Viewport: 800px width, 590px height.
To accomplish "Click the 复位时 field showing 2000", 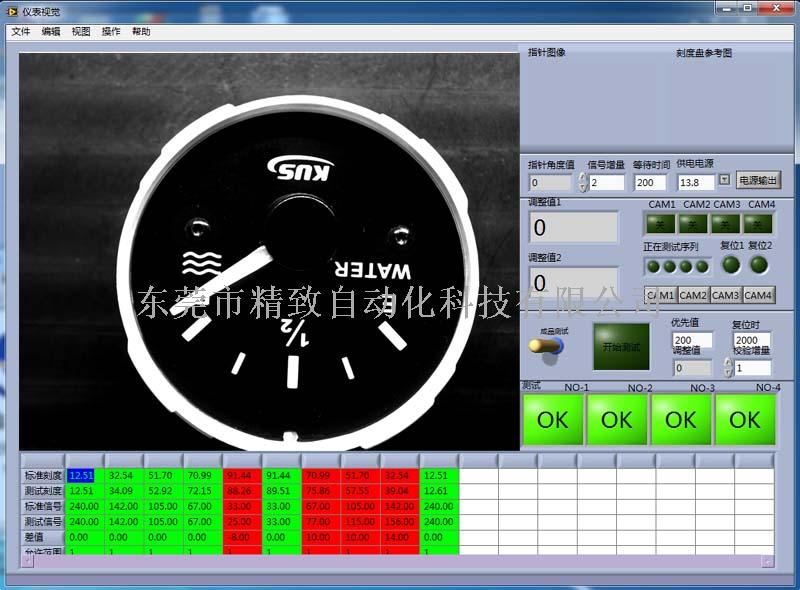I will (752, 339).
